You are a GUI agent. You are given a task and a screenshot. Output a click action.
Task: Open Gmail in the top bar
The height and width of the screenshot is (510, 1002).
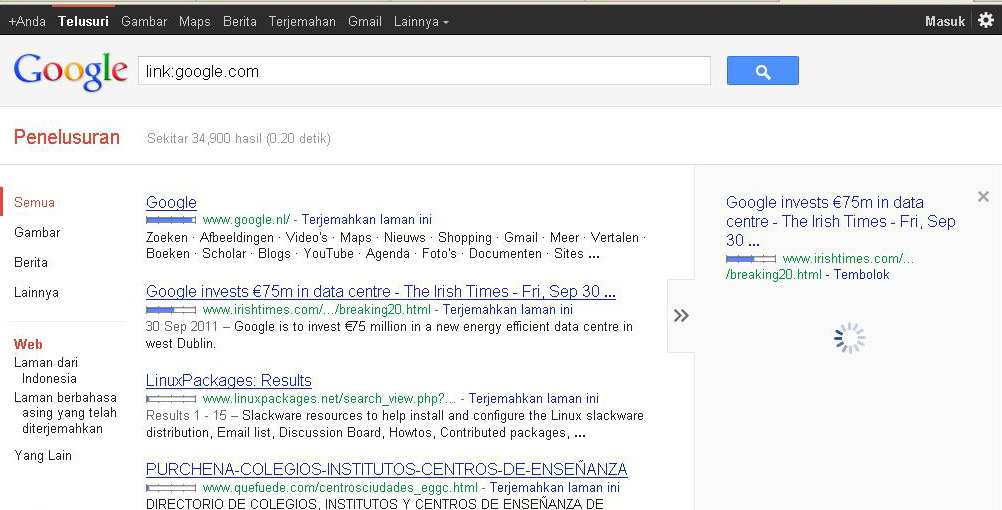pos(365,22)
